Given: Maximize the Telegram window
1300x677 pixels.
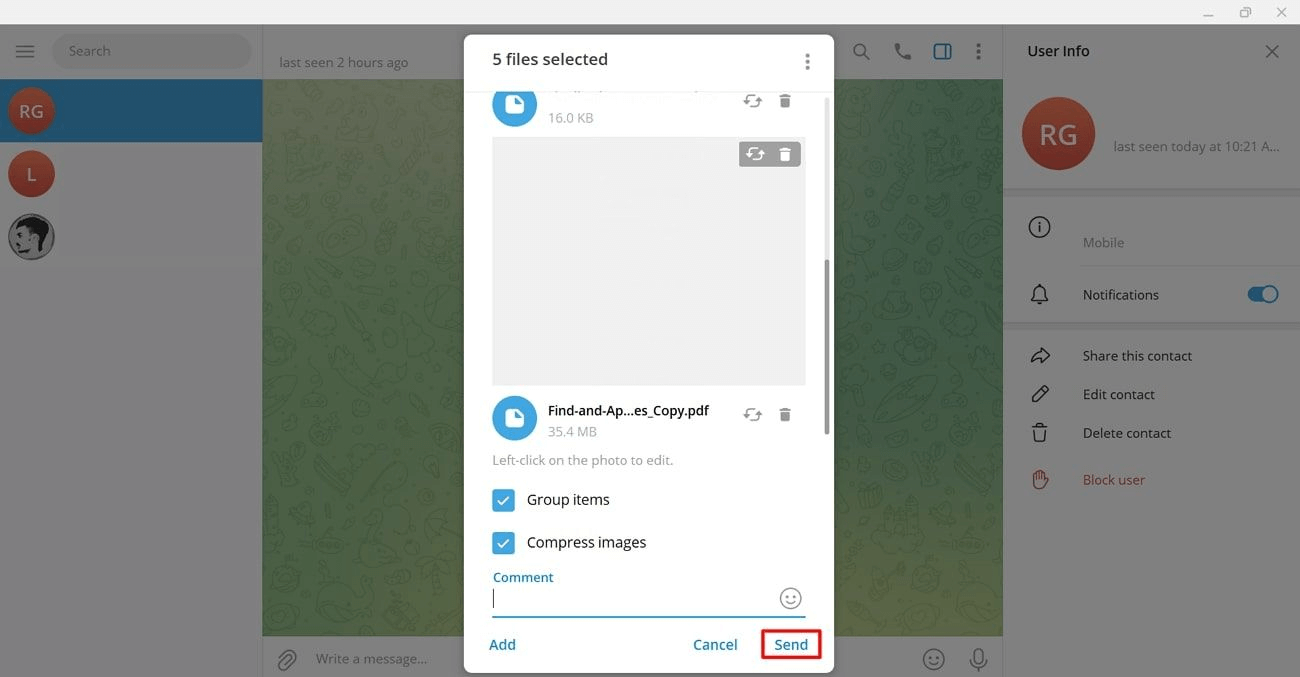Looking at the screenshot, I should click(x=1245, y=12).
